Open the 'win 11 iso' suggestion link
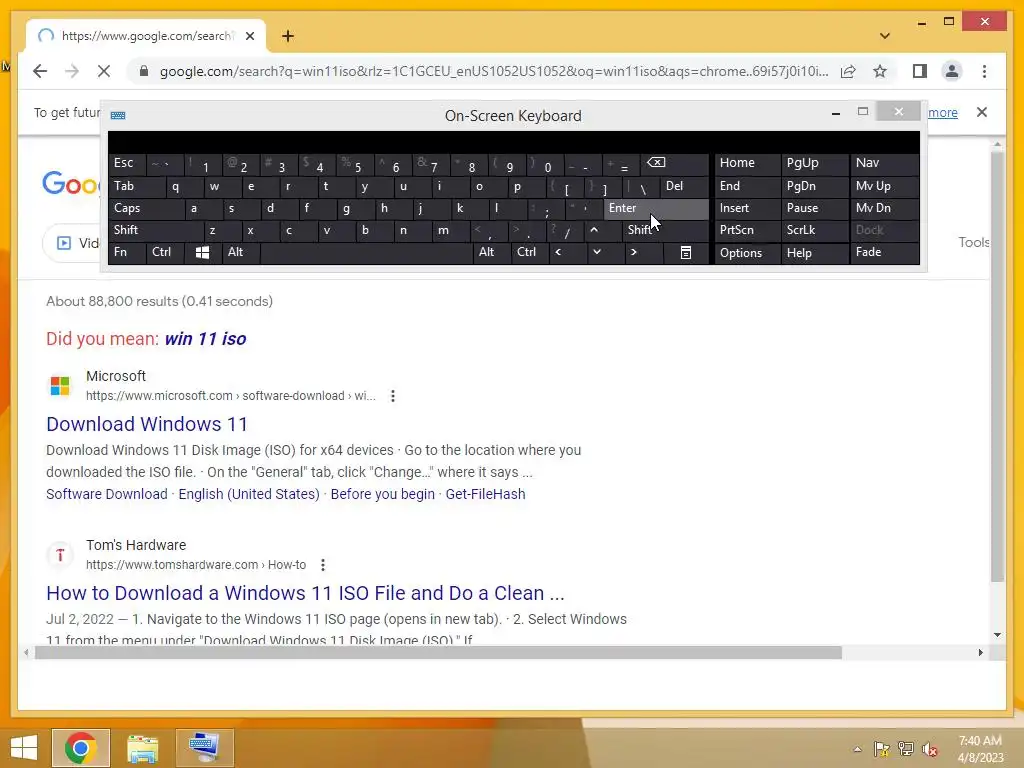 (205, 339)
